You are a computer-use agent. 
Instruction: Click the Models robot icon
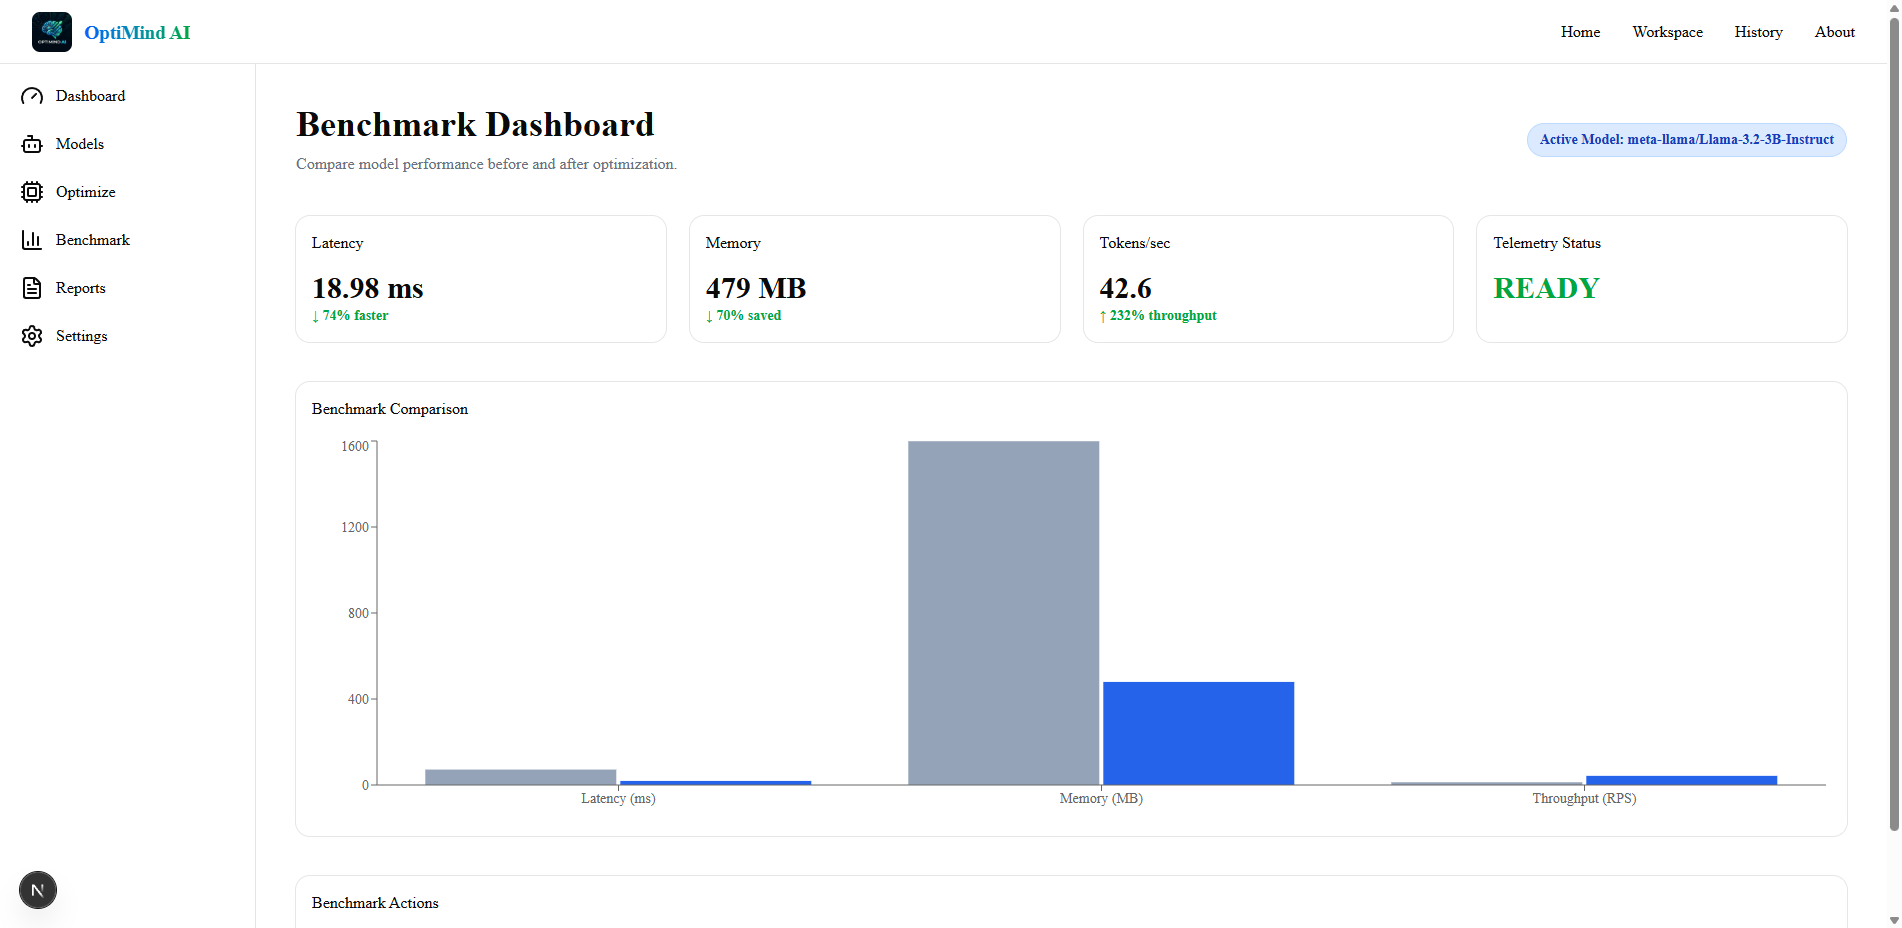[32, 144]
